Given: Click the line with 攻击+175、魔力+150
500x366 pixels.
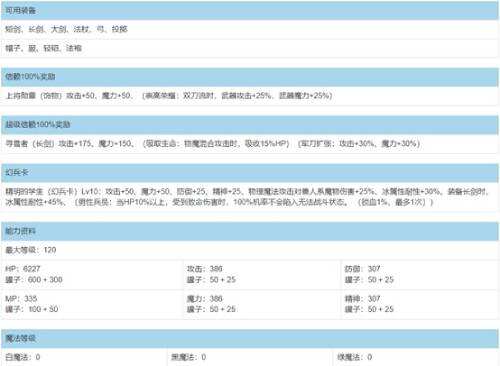Looking at the screenshot, I should tap(250, 144).
